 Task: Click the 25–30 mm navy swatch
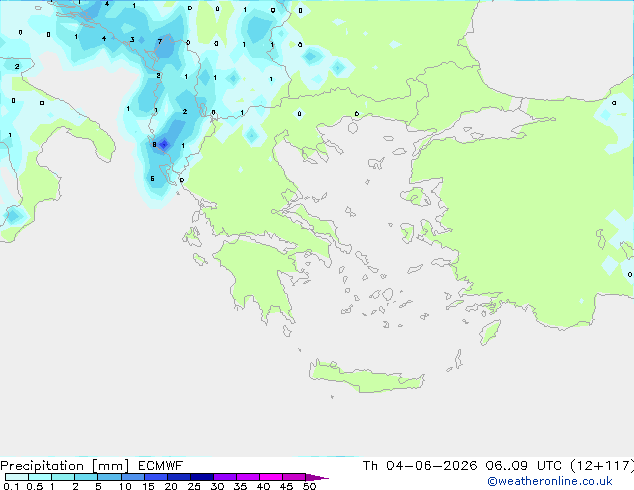[201, 477]
